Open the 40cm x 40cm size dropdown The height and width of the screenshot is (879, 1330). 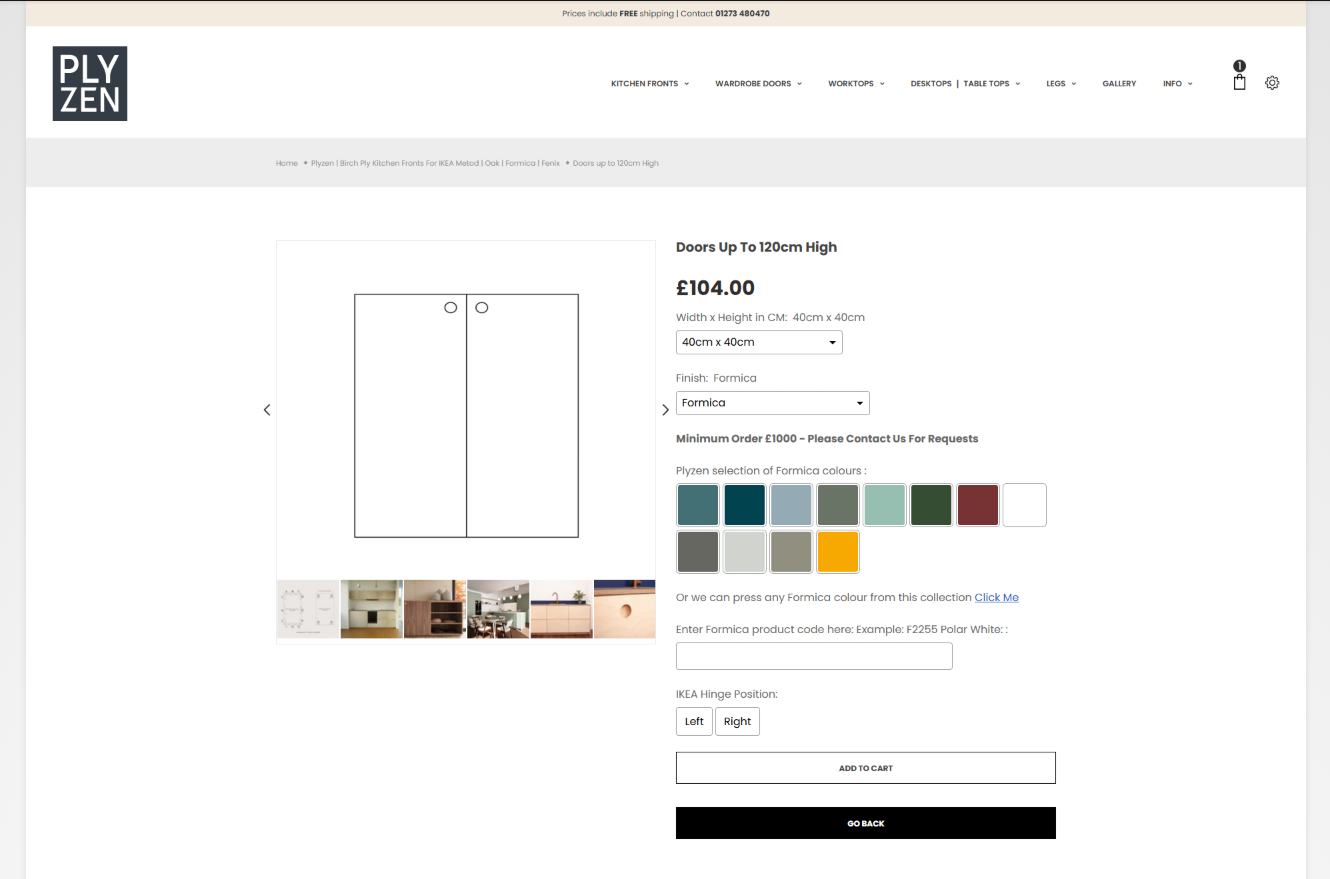[759, 342]
